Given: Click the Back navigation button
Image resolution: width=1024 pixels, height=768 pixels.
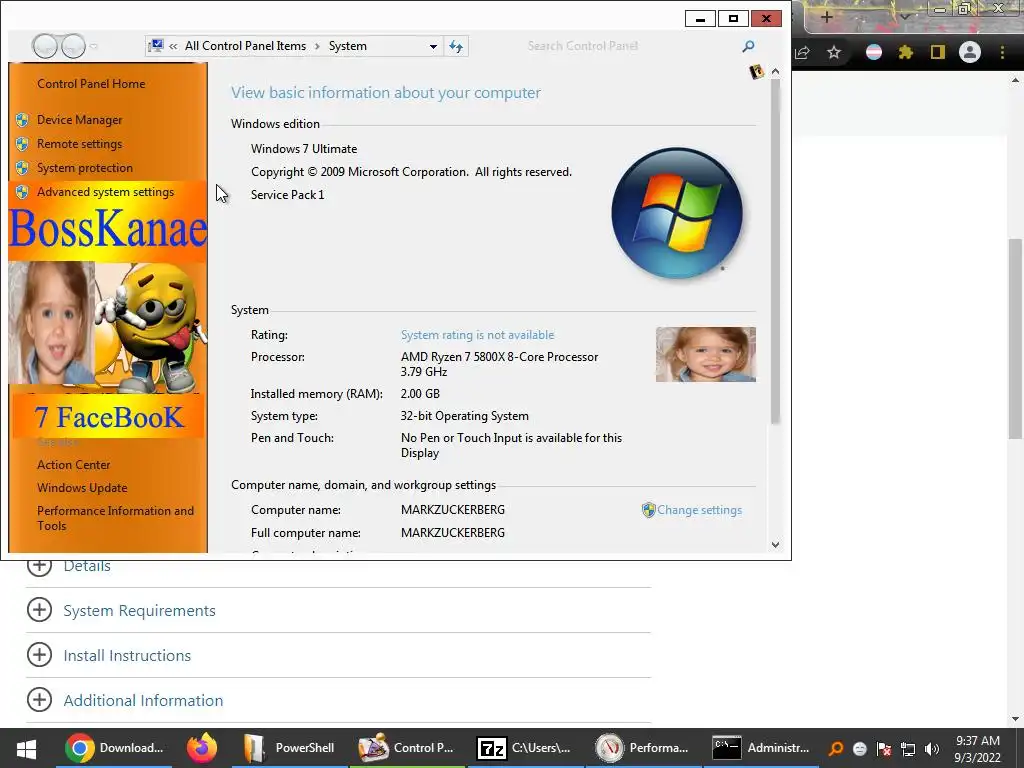Looking at the screenshot, I should [45, 46].
